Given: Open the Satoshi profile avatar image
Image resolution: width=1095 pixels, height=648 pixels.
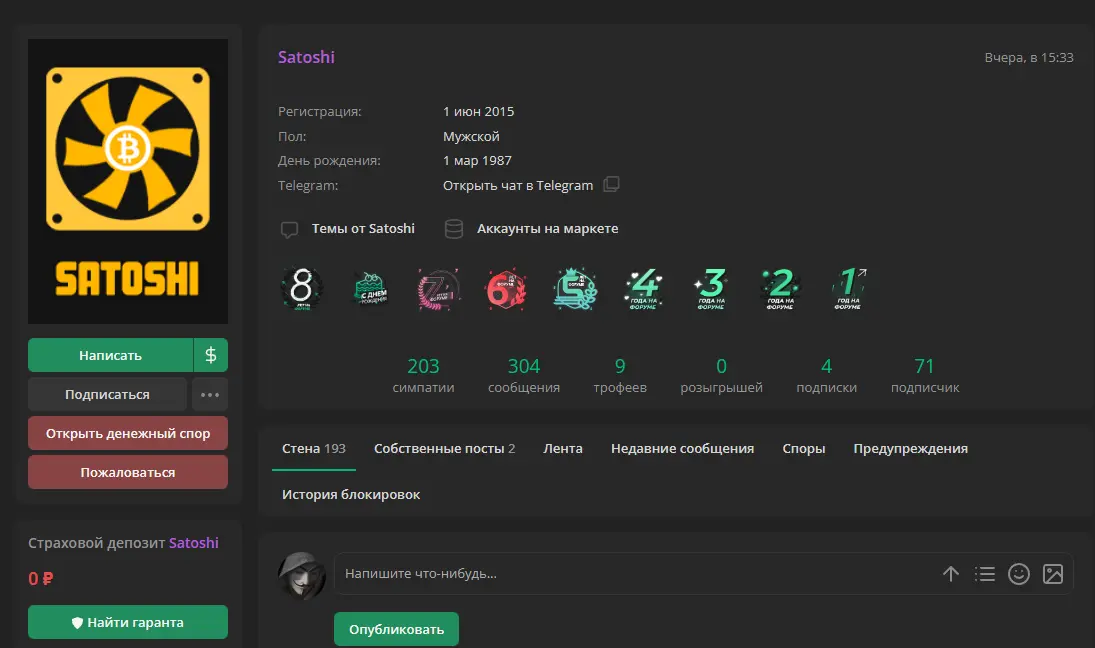Looking at the screenshot, I should coord(128,182).
